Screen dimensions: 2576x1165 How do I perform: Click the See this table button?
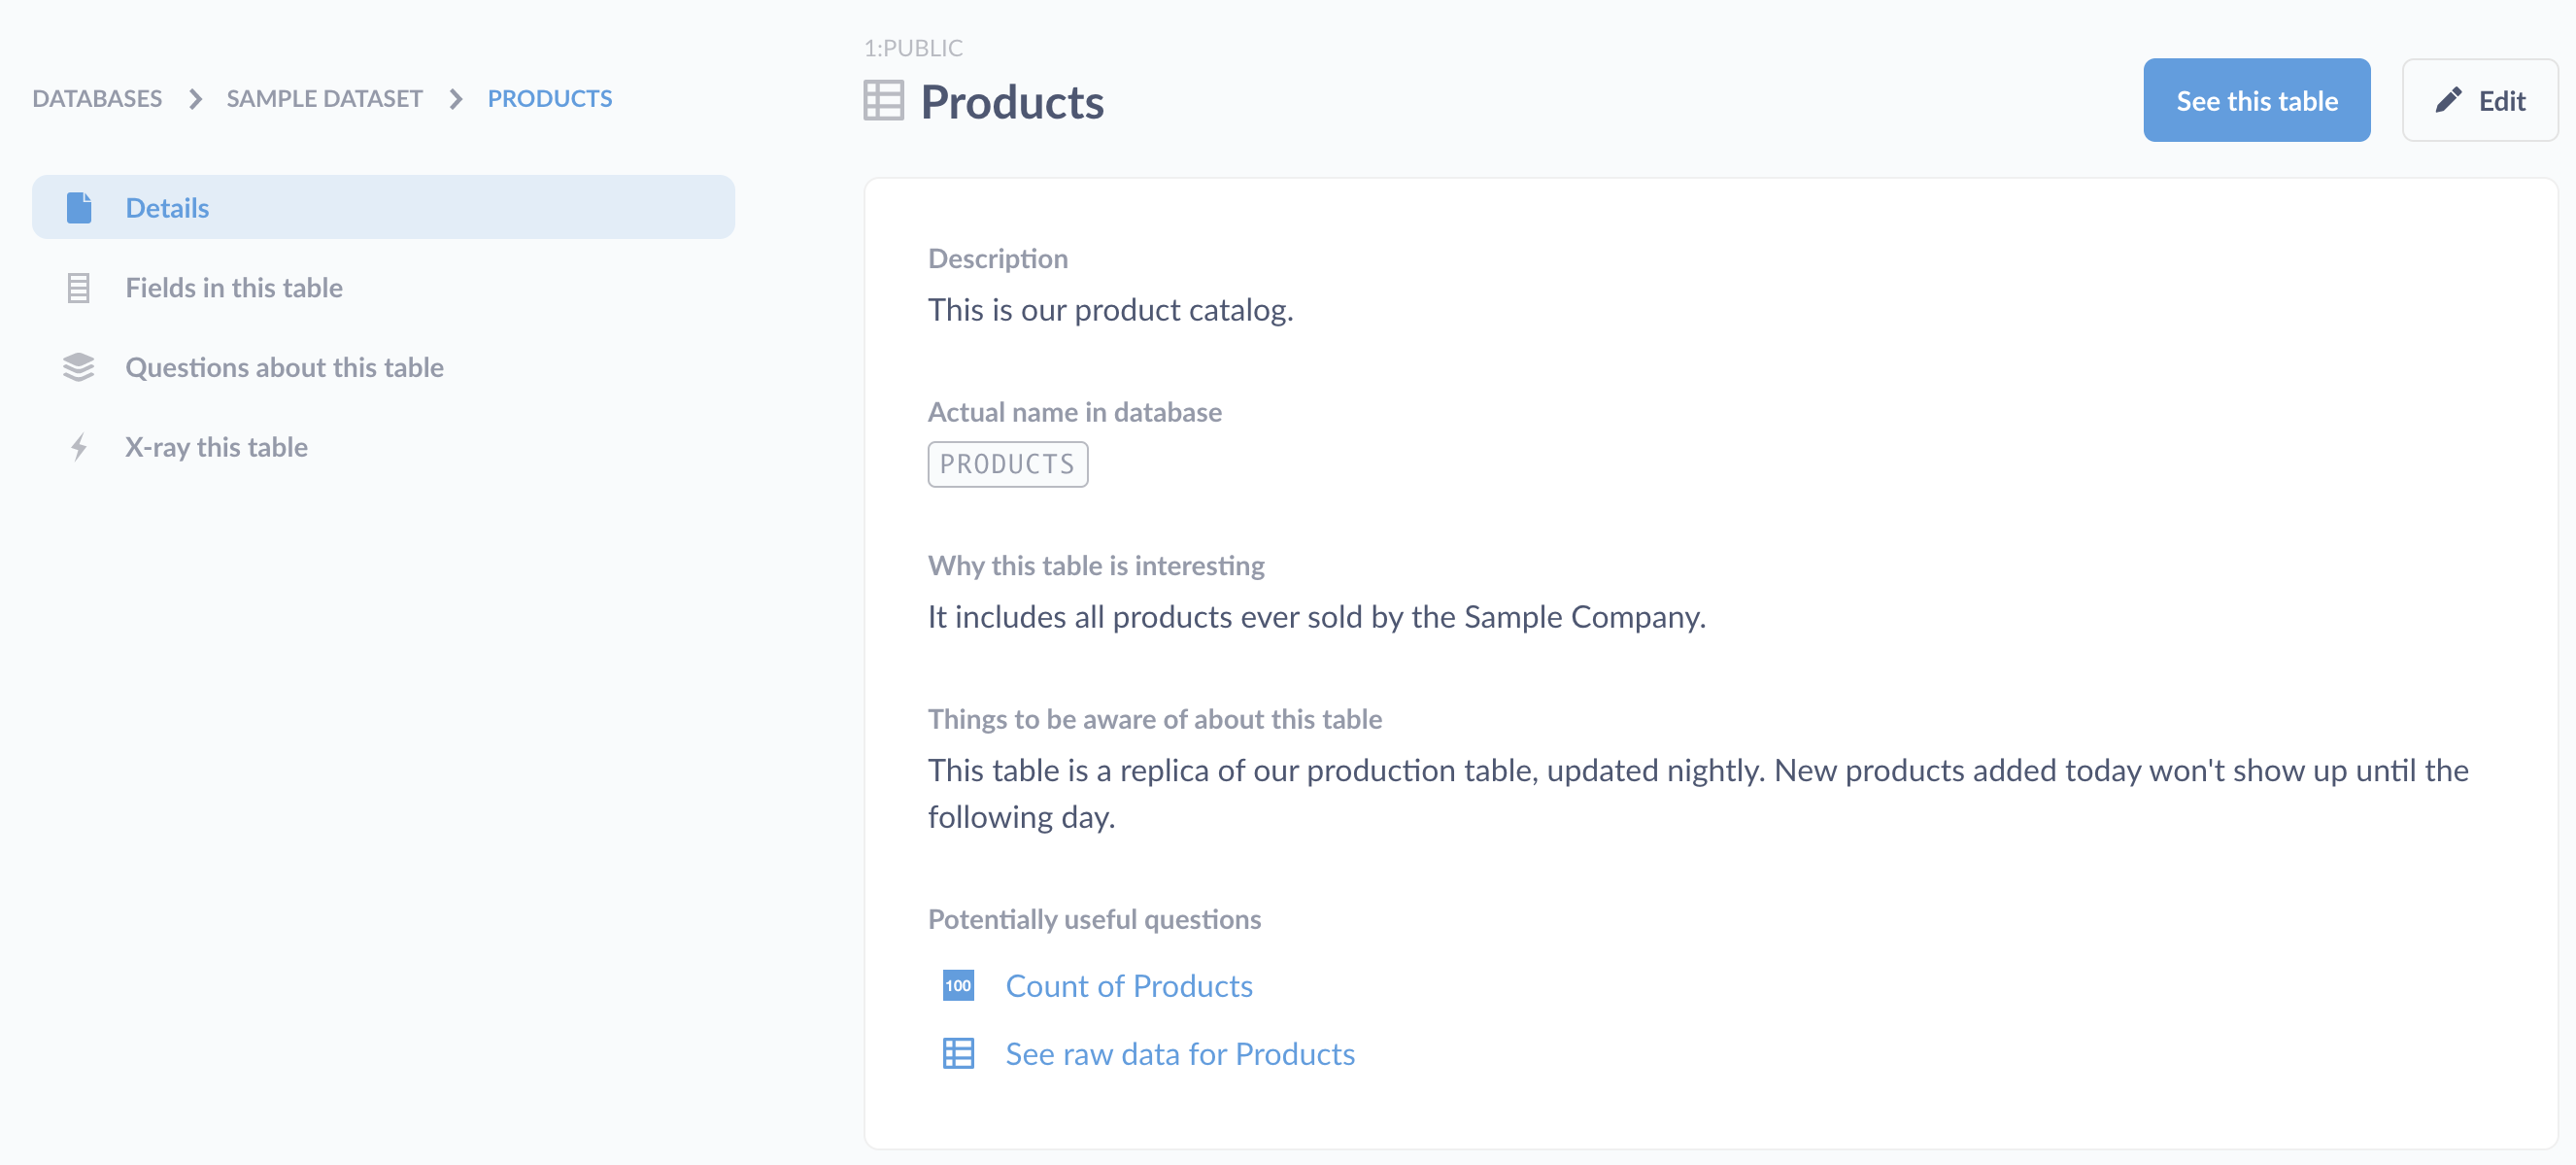2257,98
